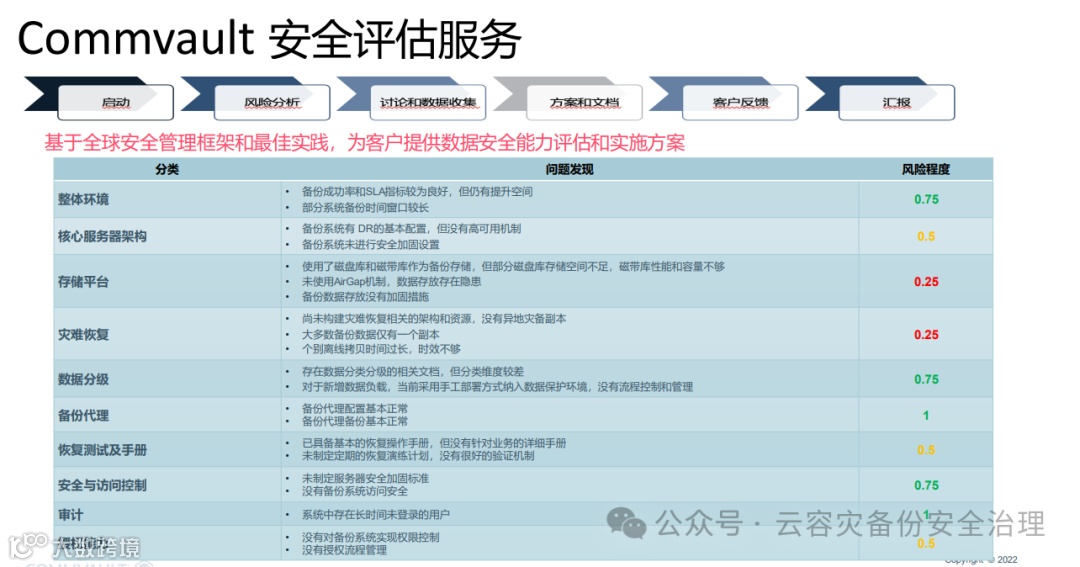Viewport: 1080px width, 567px height.
Task: Select the bullet 大多数备份数据仅有一个副本
Action: 371,335
